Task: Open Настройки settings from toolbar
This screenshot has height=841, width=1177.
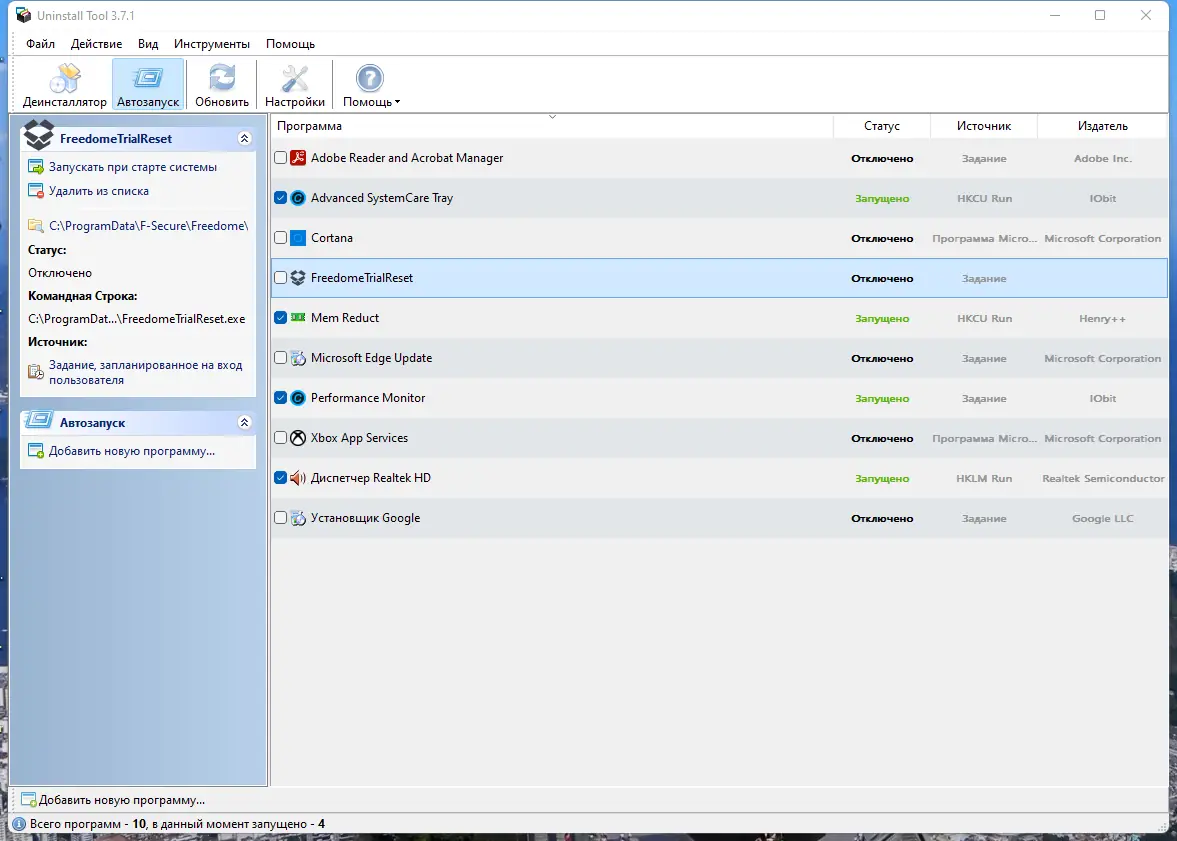Action: [294, 85]
